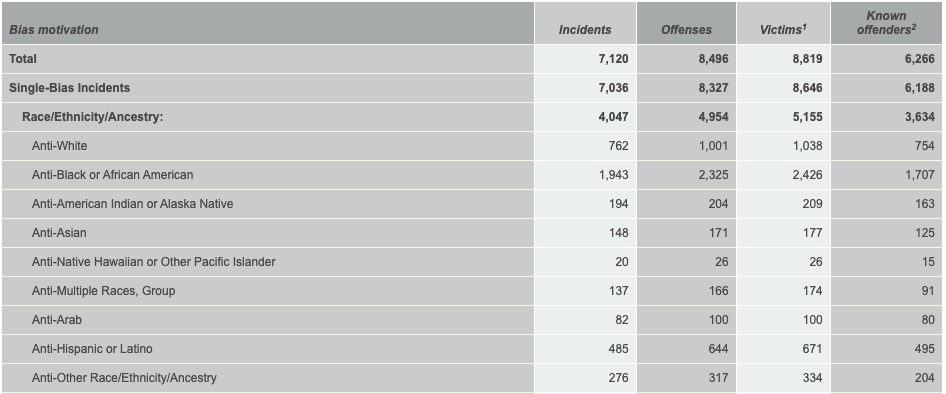Select Anti-Black known offenders value 1,707
This screenshot has height=394, width=946.
tap(920, 174)
